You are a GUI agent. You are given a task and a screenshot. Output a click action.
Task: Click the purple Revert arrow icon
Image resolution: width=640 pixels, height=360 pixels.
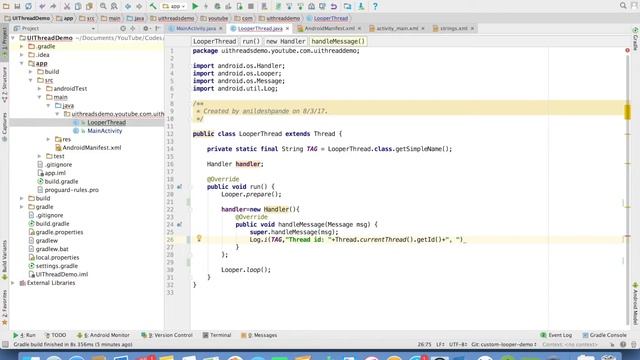pyautogui.click(x=334, y=6)
